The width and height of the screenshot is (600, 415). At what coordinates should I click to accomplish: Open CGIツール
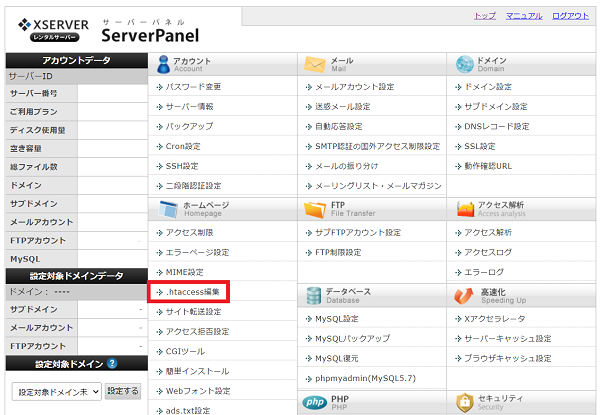[185, 352]
